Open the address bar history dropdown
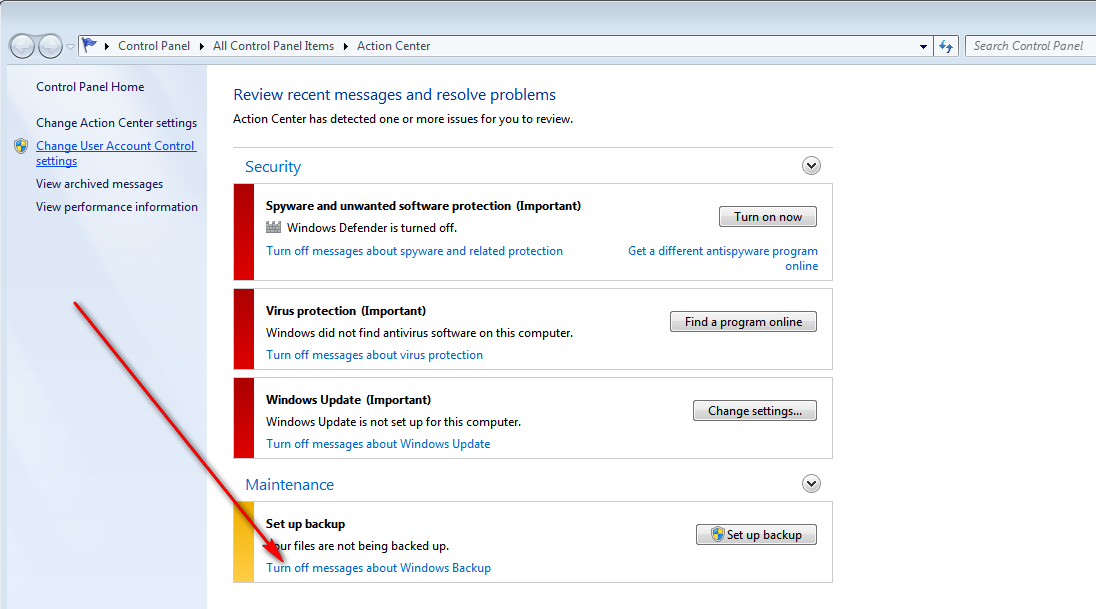The height and width of the screenshot is (609, 1096). coord(923,47)
